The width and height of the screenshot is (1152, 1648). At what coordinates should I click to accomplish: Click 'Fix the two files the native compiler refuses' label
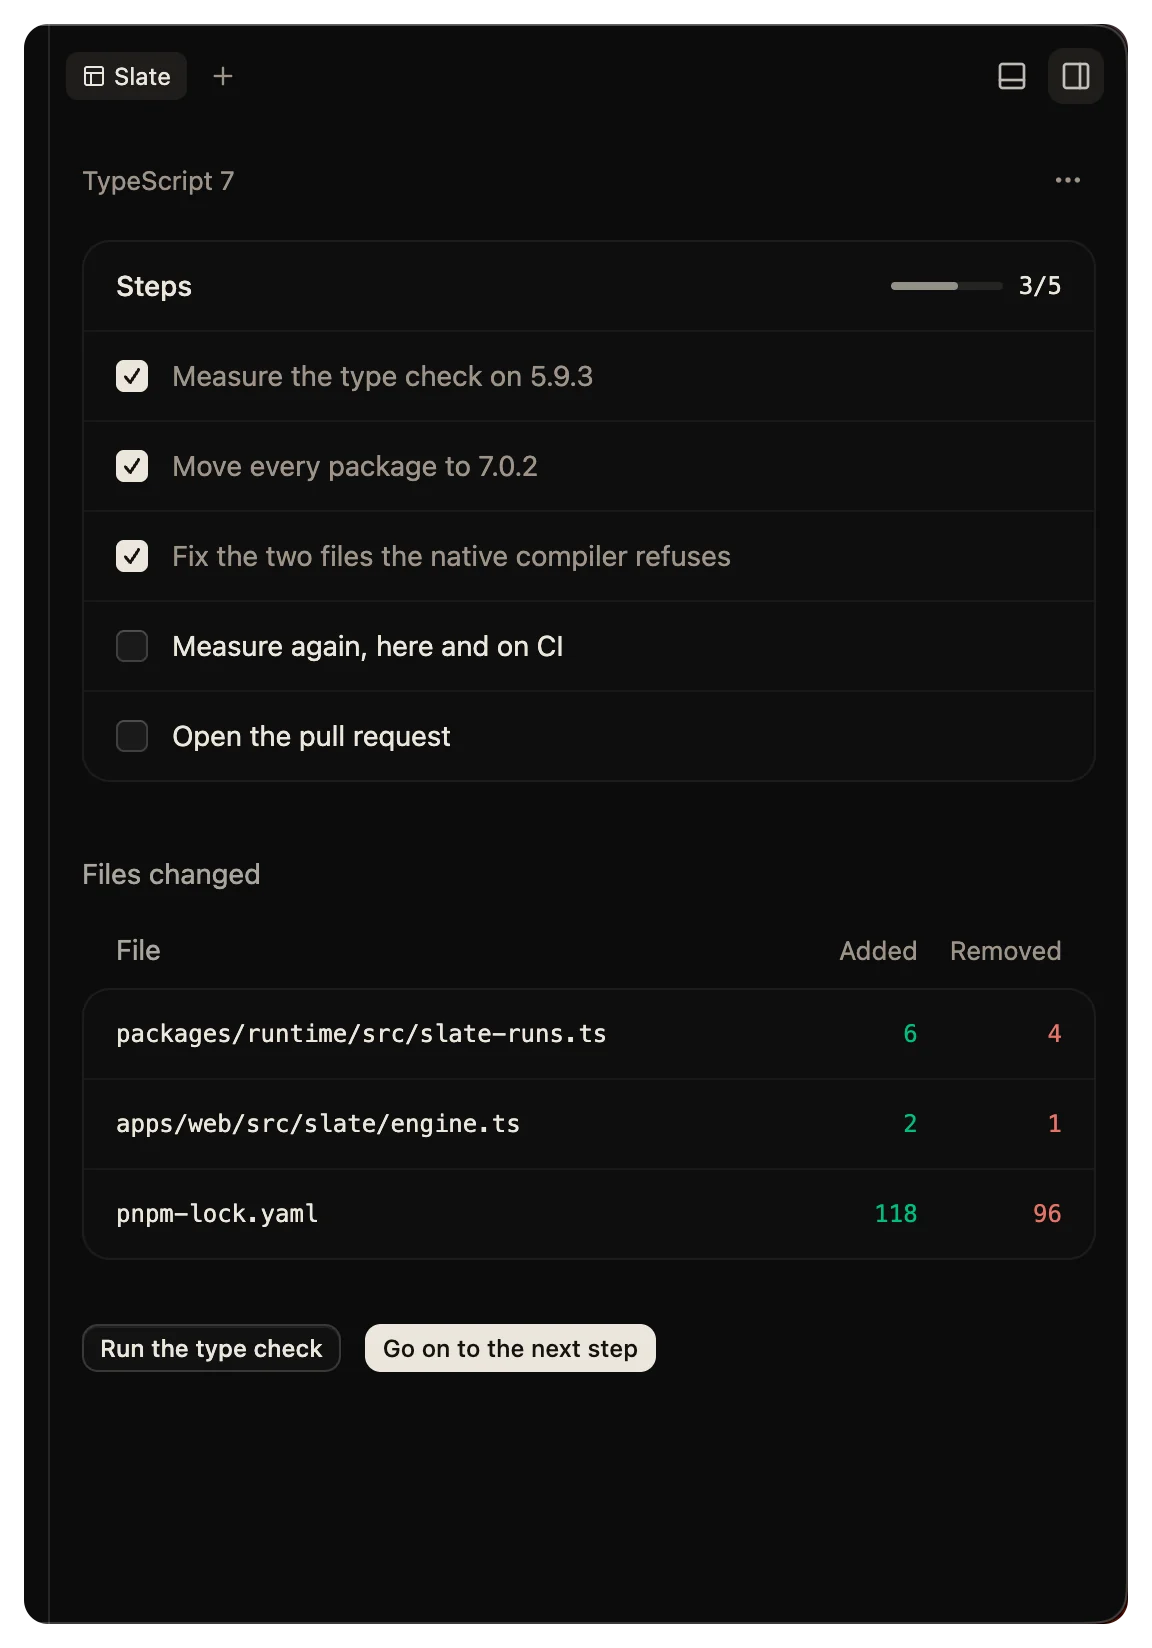tap(451, 556)
